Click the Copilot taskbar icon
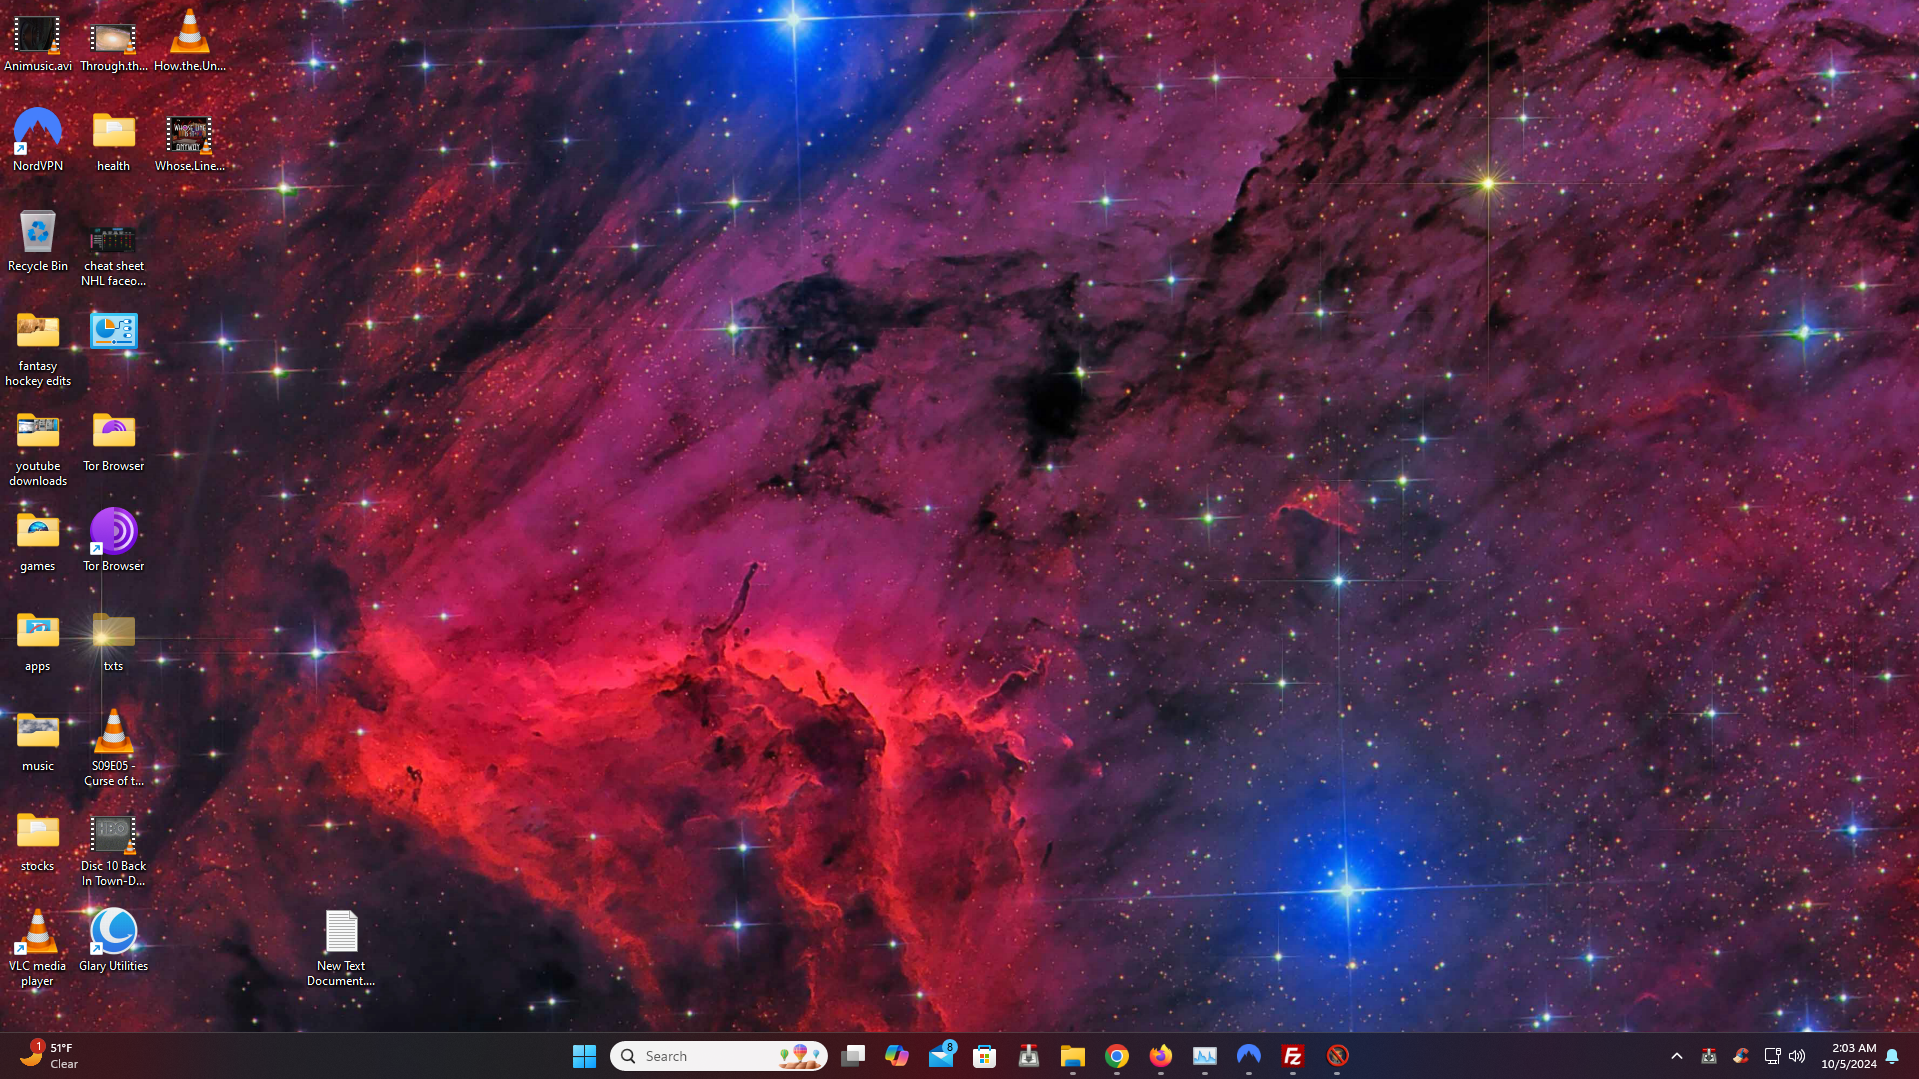 896,1056
